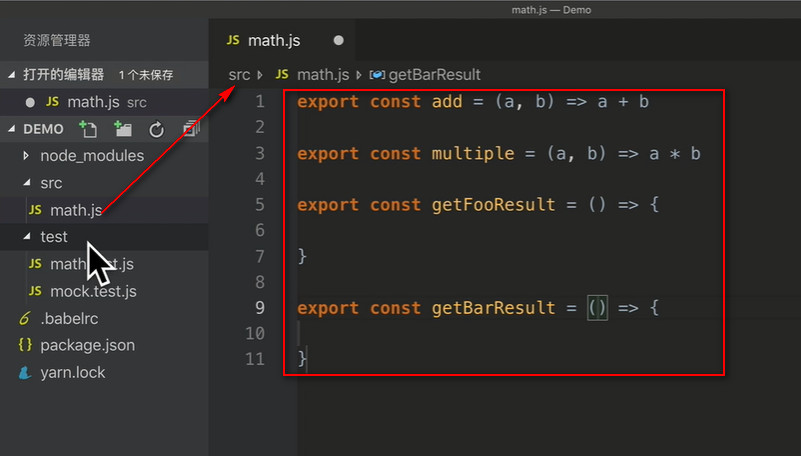
Task: Click the word multiple on line 3
Action: click(x=473, y=154)
